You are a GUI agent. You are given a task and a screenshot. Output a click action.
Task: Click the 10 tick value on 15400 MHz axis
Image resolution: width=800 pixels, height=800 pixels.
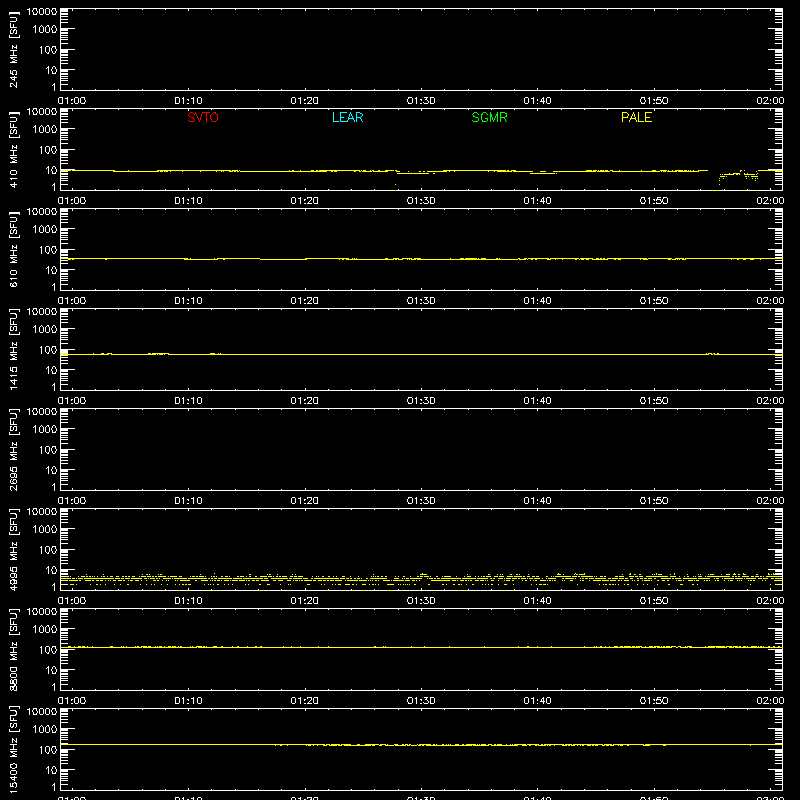pyautogui.click(x=51, y=770)
